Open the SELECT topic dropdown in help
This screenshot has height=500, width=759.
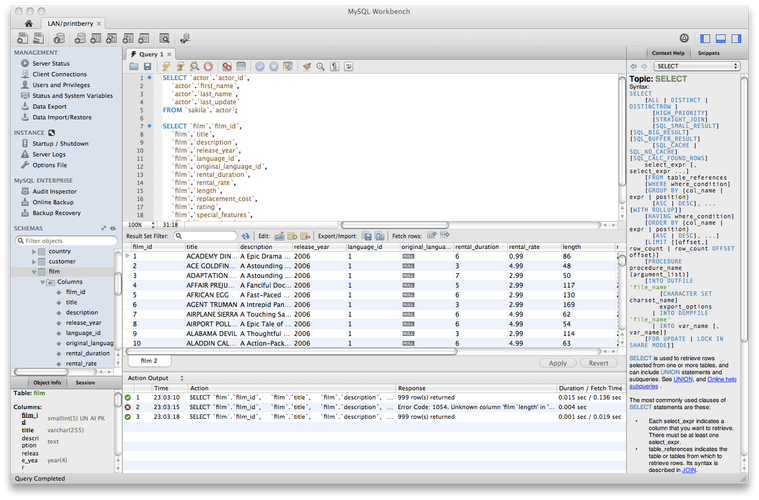click(697, 66)
